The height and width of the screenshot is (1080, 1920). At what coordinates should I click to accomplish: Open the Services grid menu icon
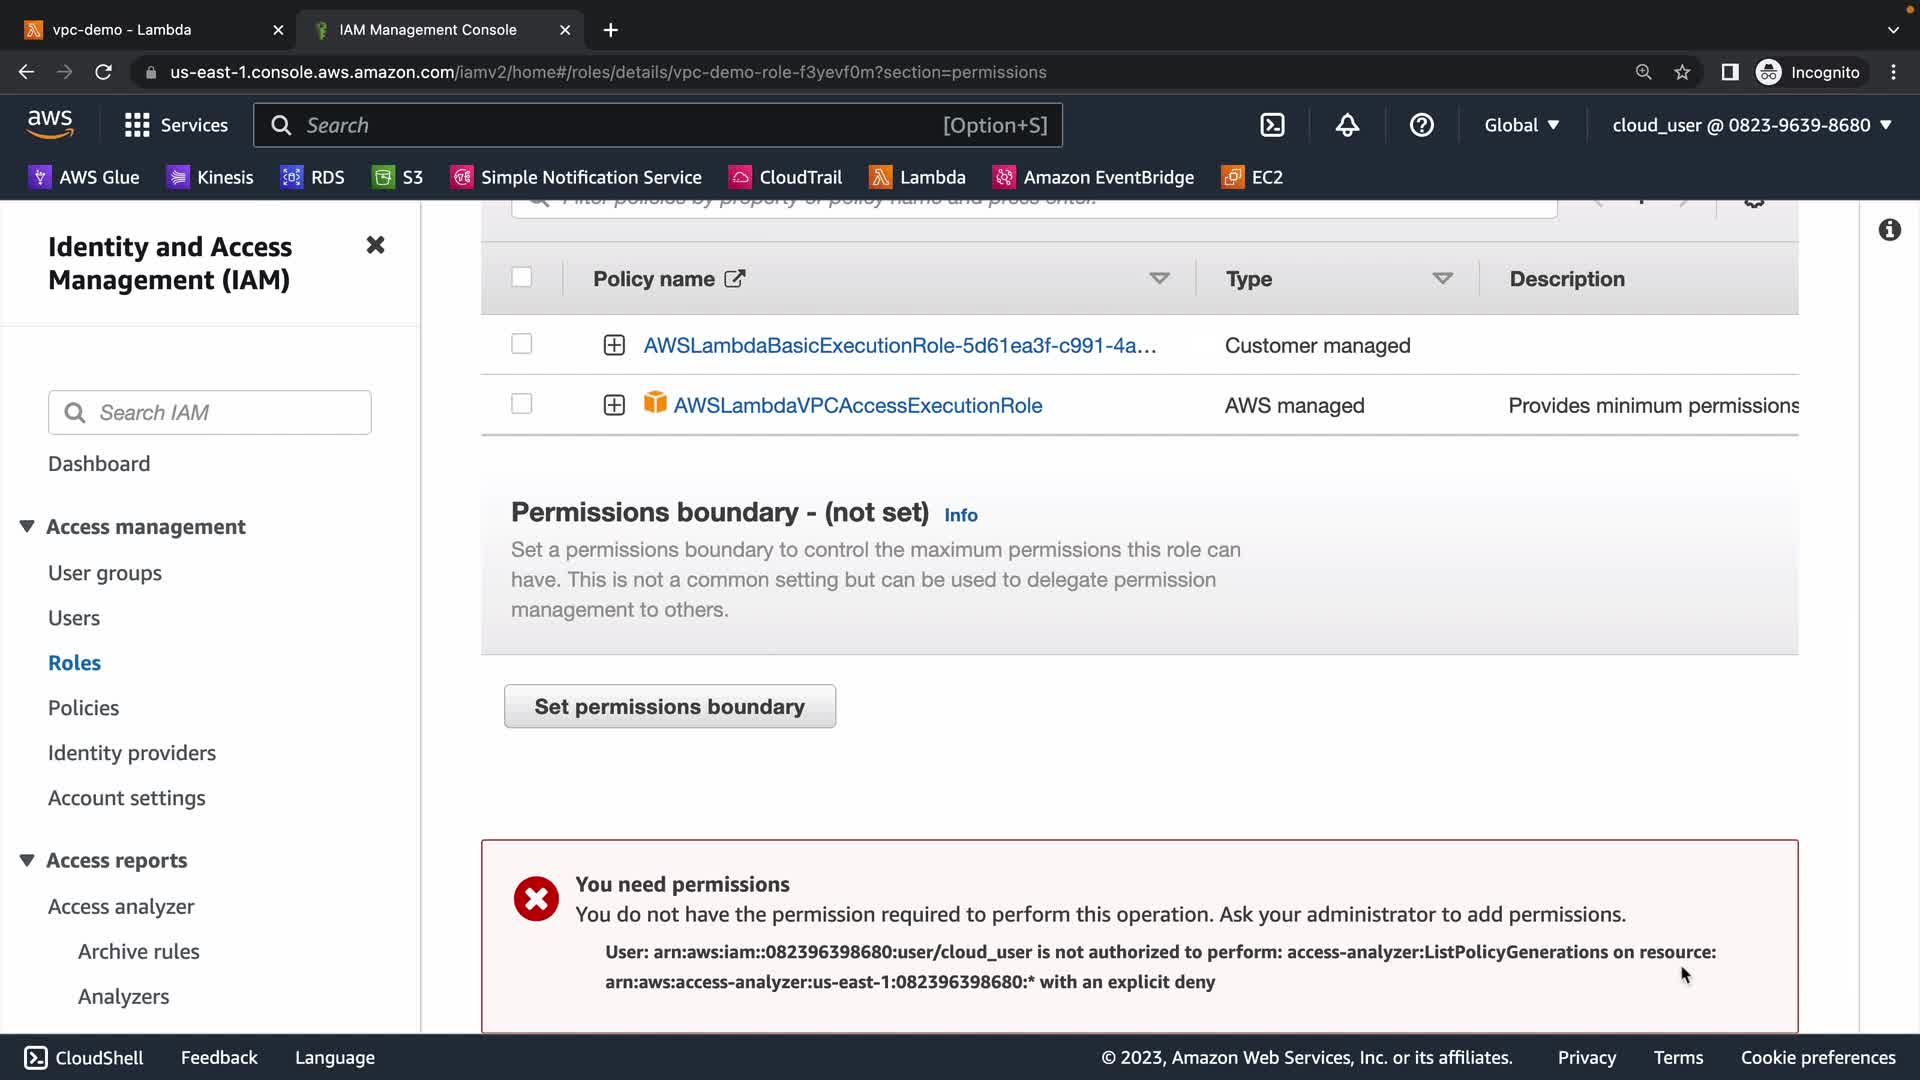tap(137, 125)
